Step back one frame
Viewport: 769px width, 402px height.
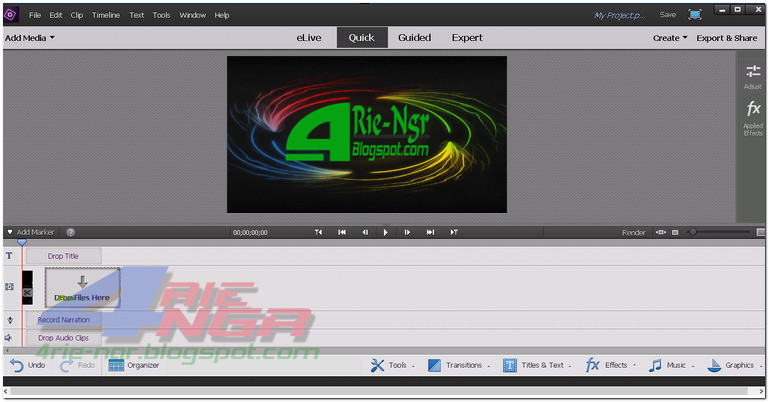[365, 232]
